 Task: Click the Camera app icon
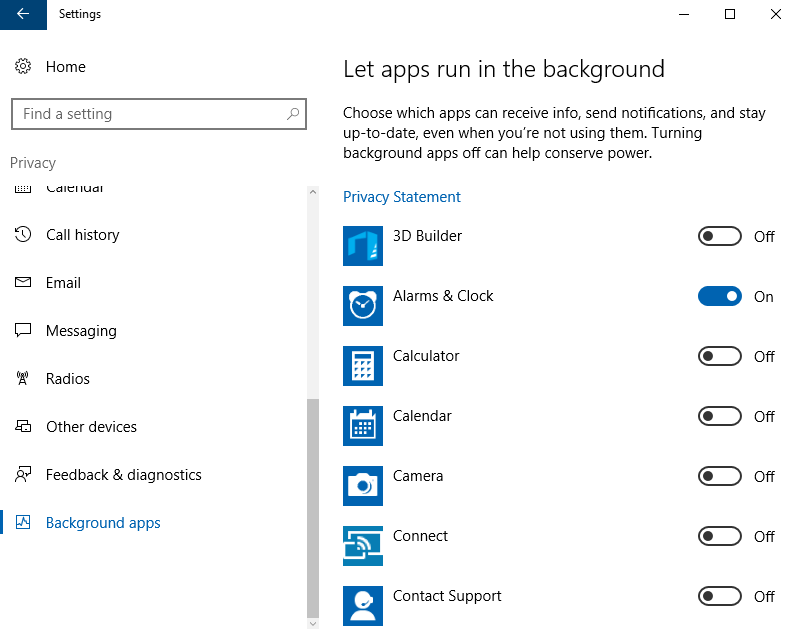click(363, 486)
